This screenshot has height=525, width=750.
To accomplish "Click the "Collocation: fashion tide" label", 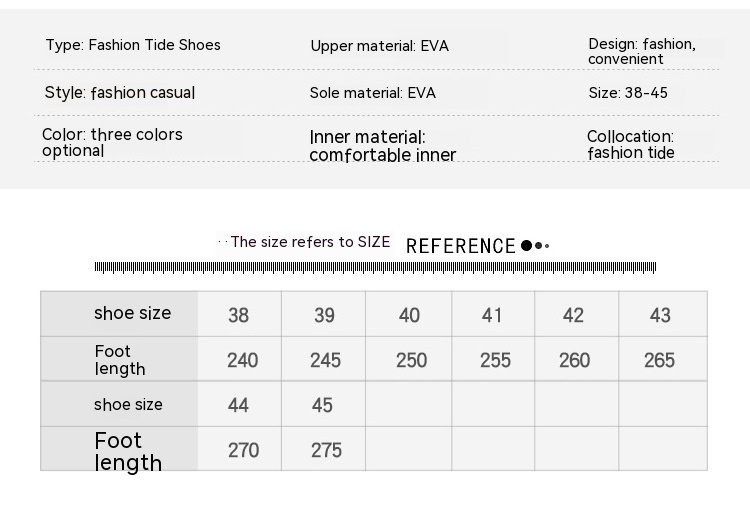I will point(631,144).
